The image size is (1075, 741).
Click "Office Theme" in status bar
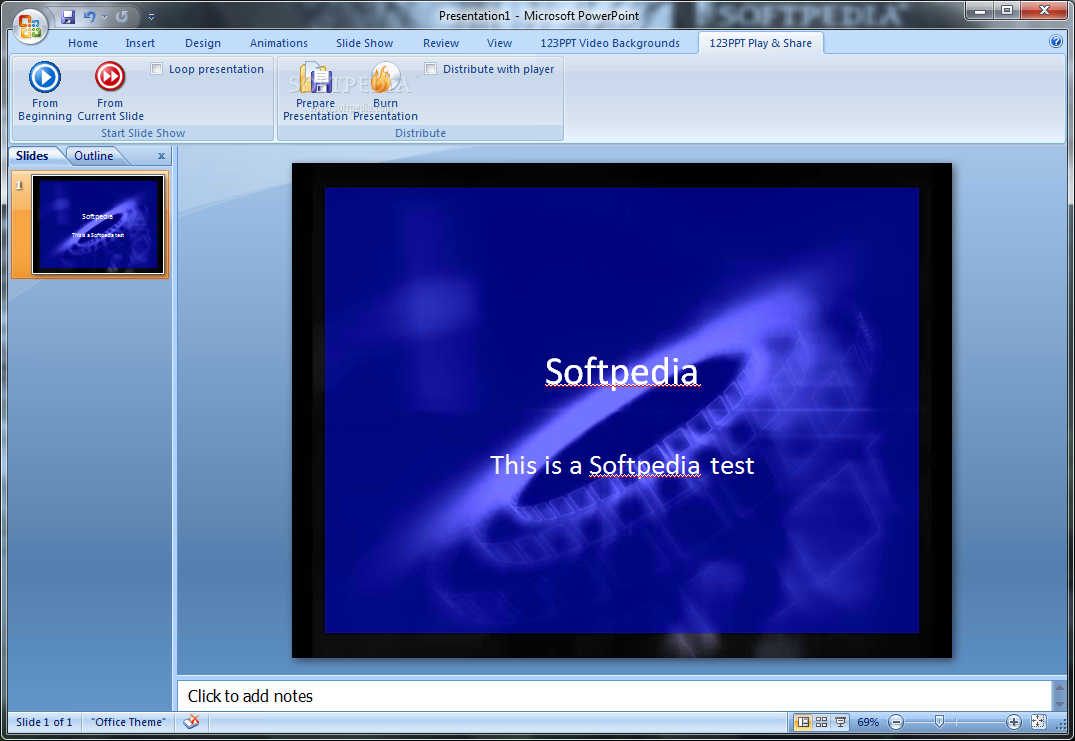(128, 722)
